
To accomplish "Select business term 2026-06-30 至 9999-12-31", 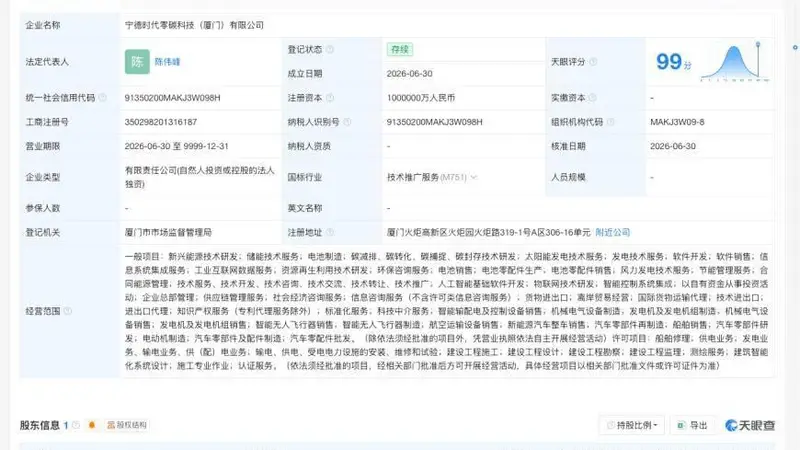I will (177, 146).
